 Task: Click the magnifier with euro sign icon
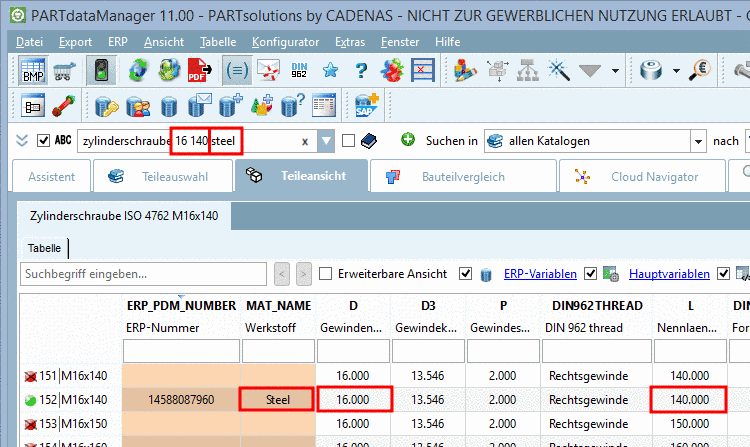(700, 71)
